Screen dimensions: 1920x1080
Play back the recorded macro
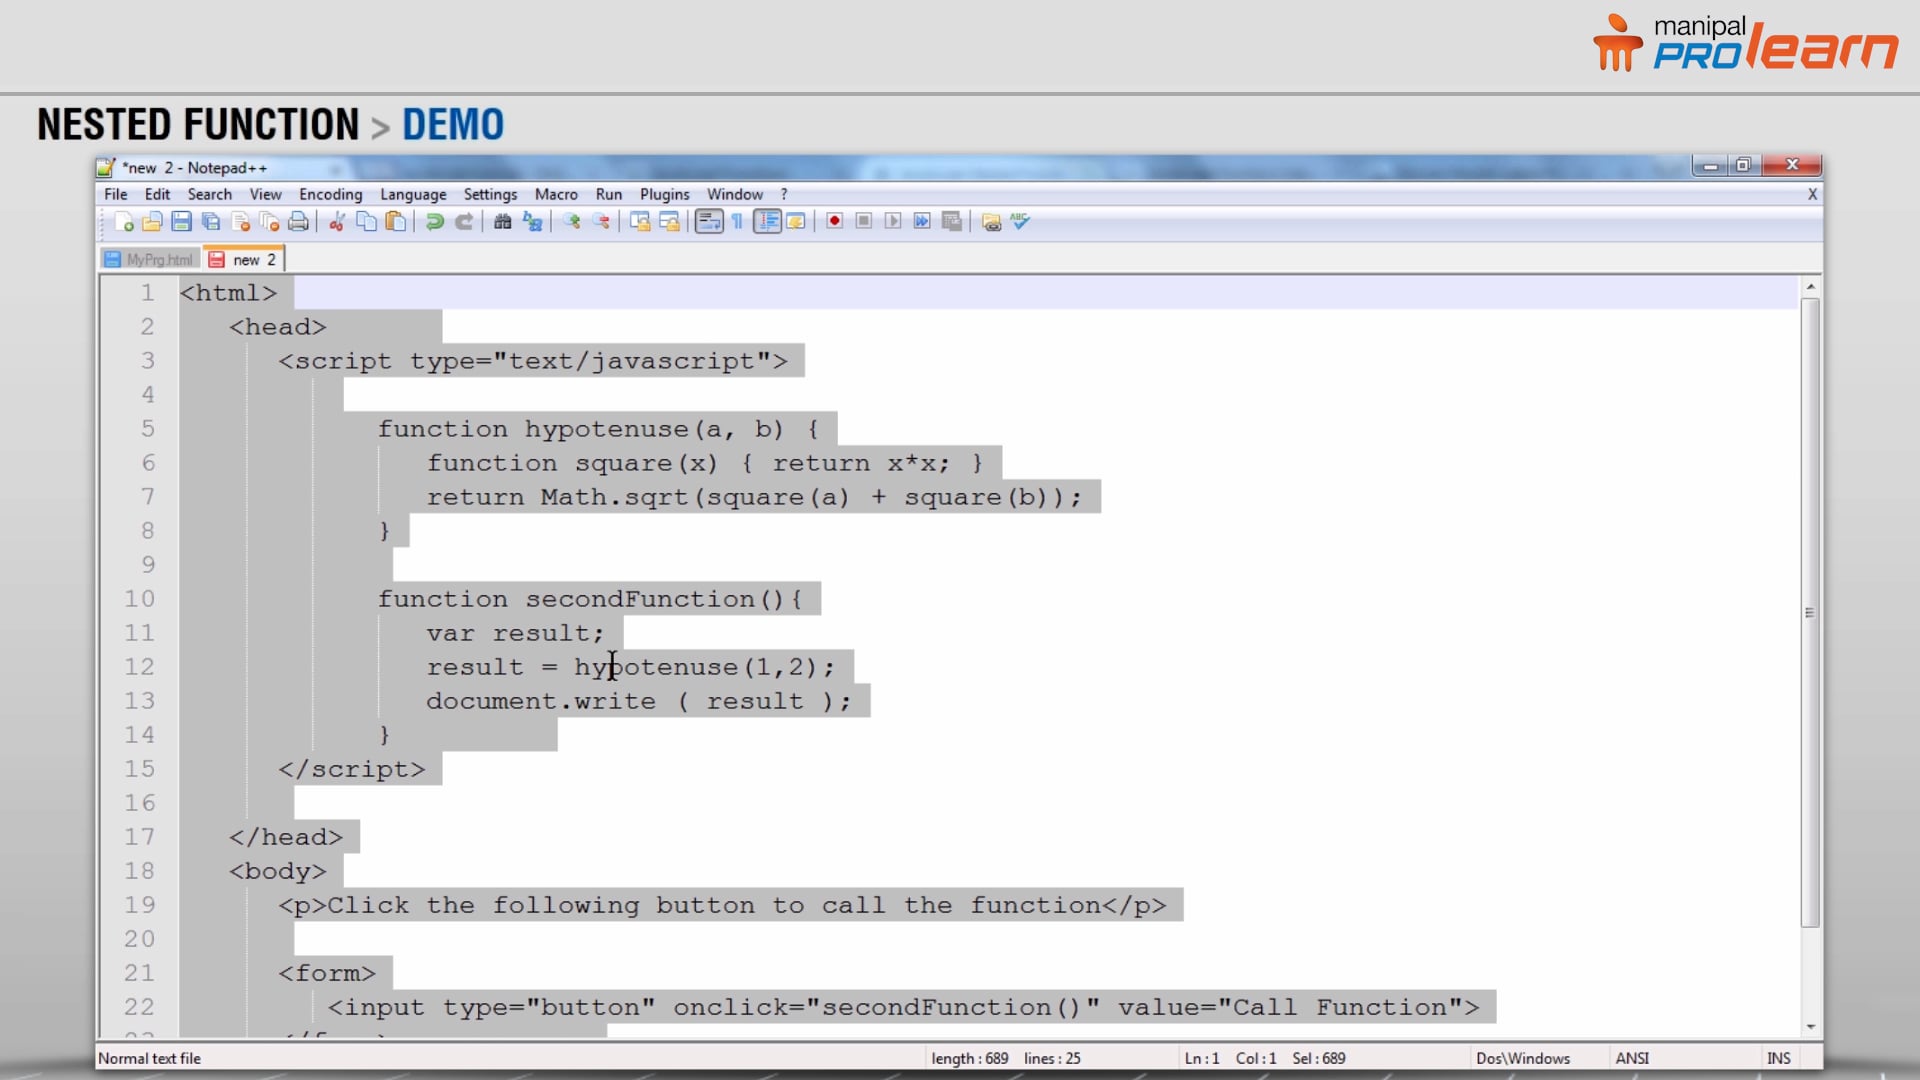(x=894, y=222)
